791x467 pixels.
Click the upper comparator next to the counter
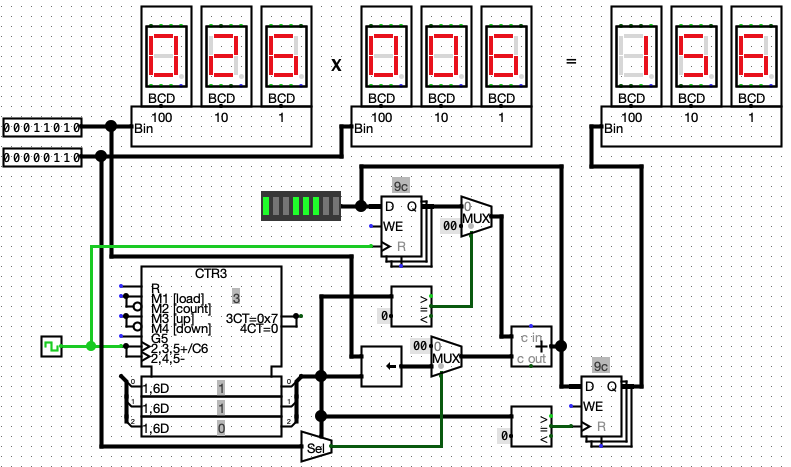pyautogui.click(x=412, y=306)
